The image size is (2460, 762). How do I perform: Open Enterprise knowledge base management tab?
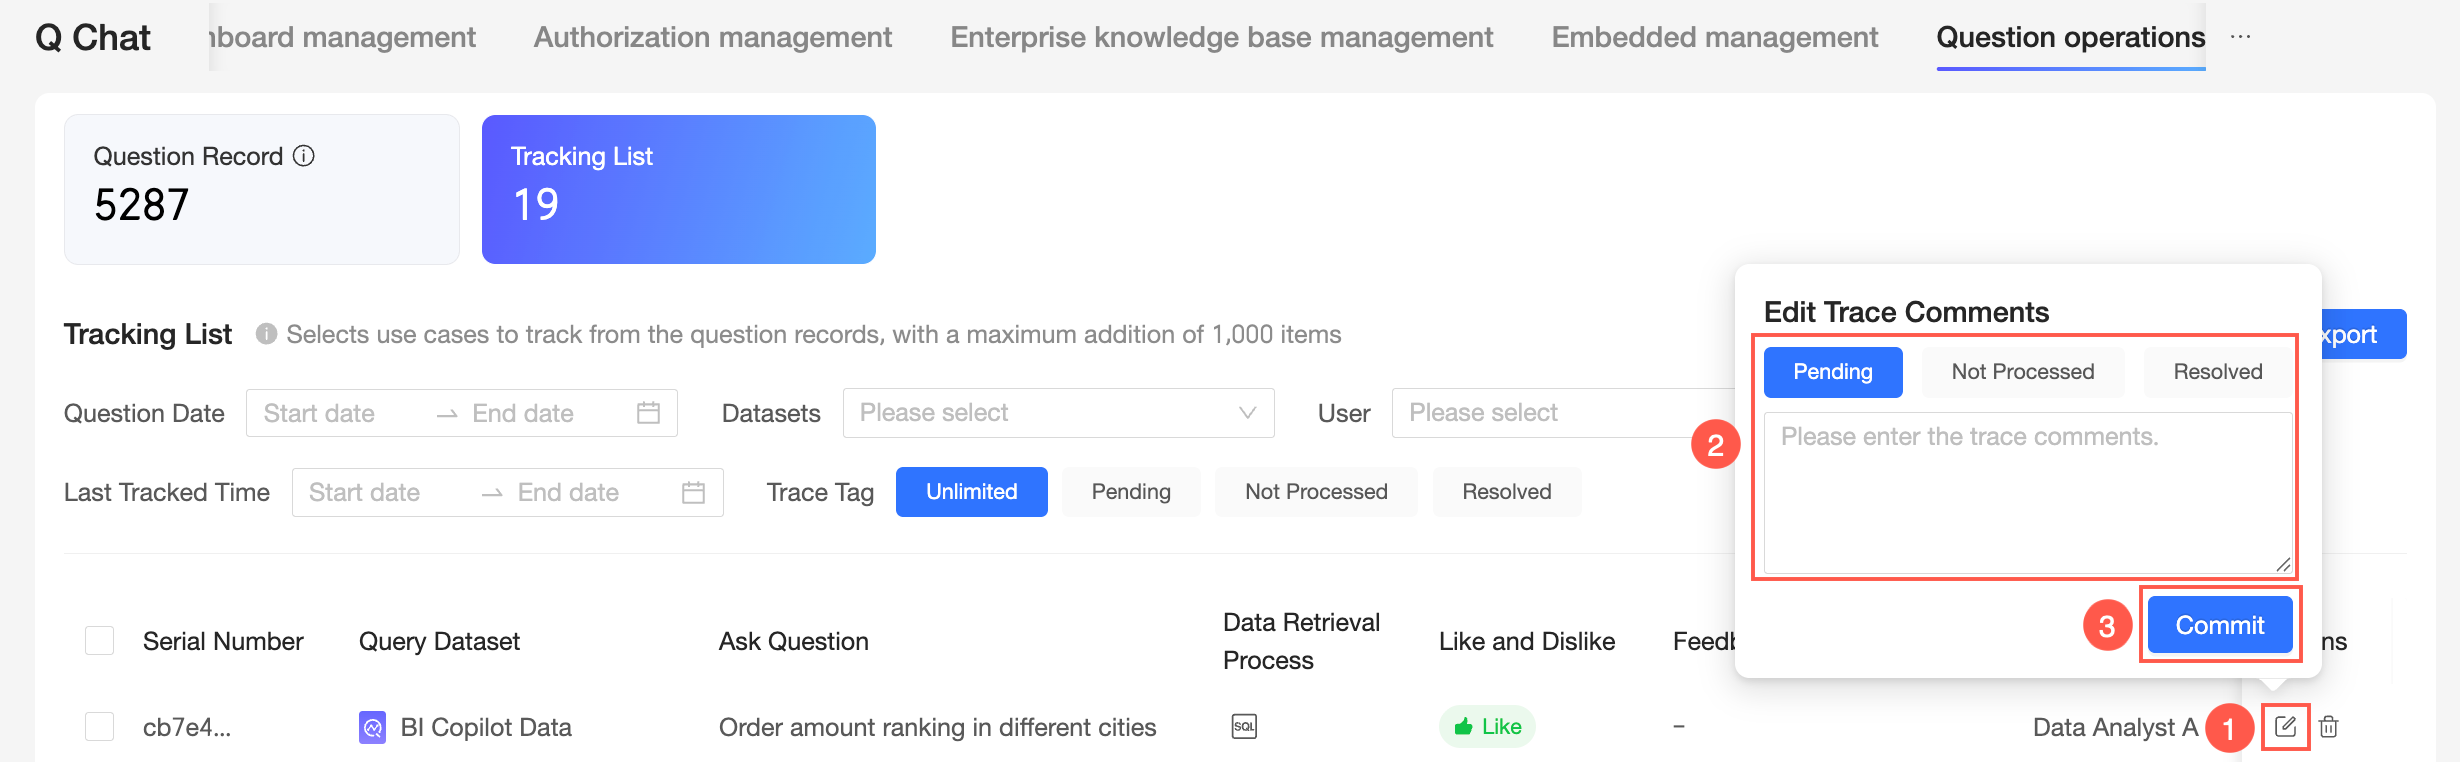pos(1221,37)
